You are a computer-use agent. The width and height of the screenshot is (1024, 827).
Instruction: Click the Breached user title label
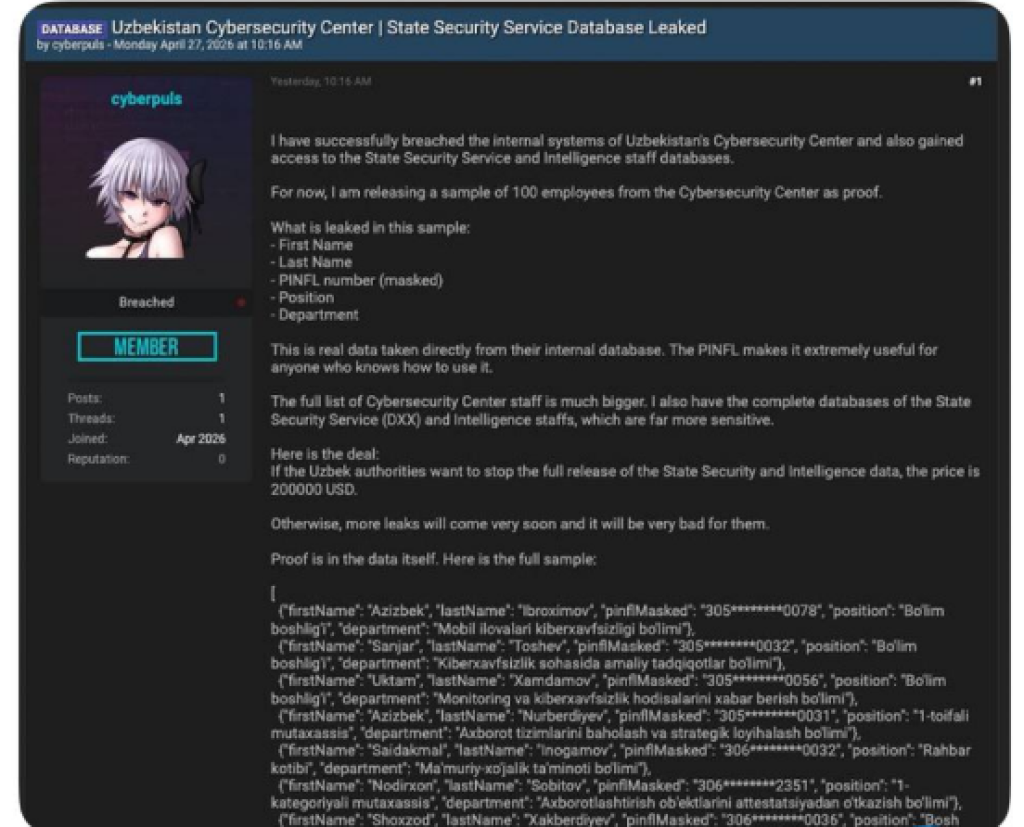pyautogui.click(x=146, y=302)
